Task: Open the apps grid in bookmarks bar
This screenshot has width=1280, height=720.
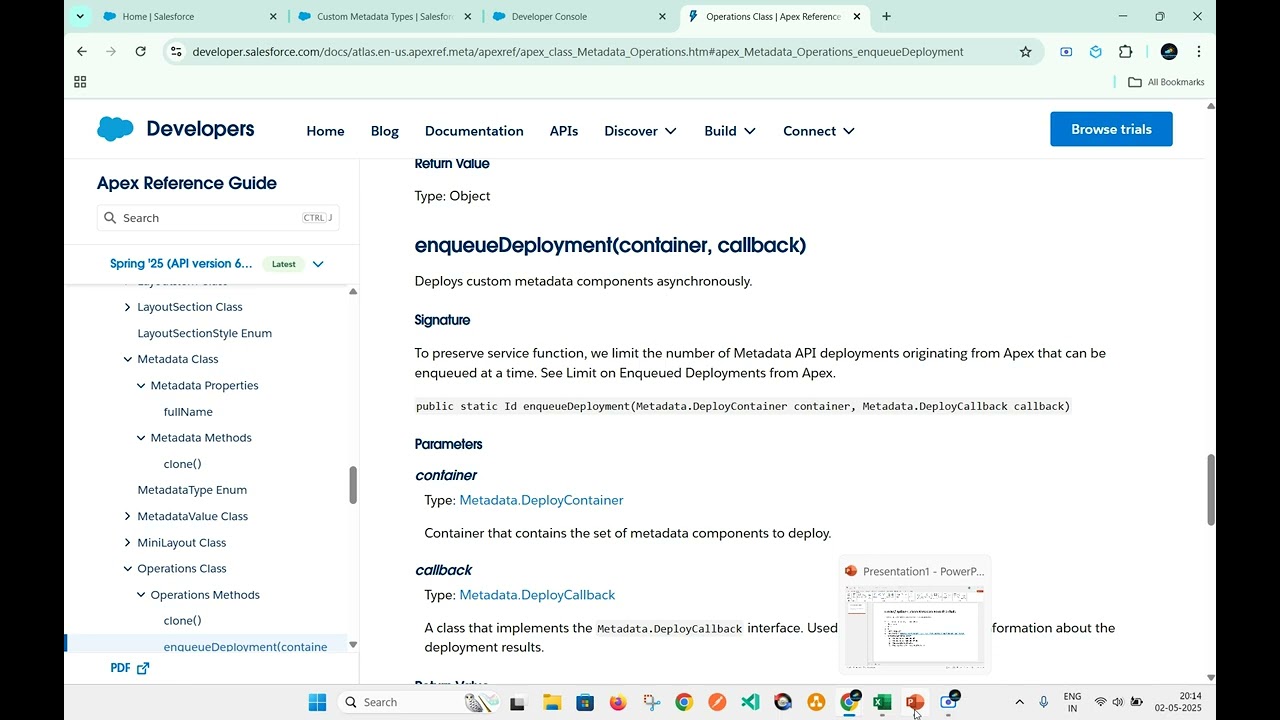Action: click(80, 82)
